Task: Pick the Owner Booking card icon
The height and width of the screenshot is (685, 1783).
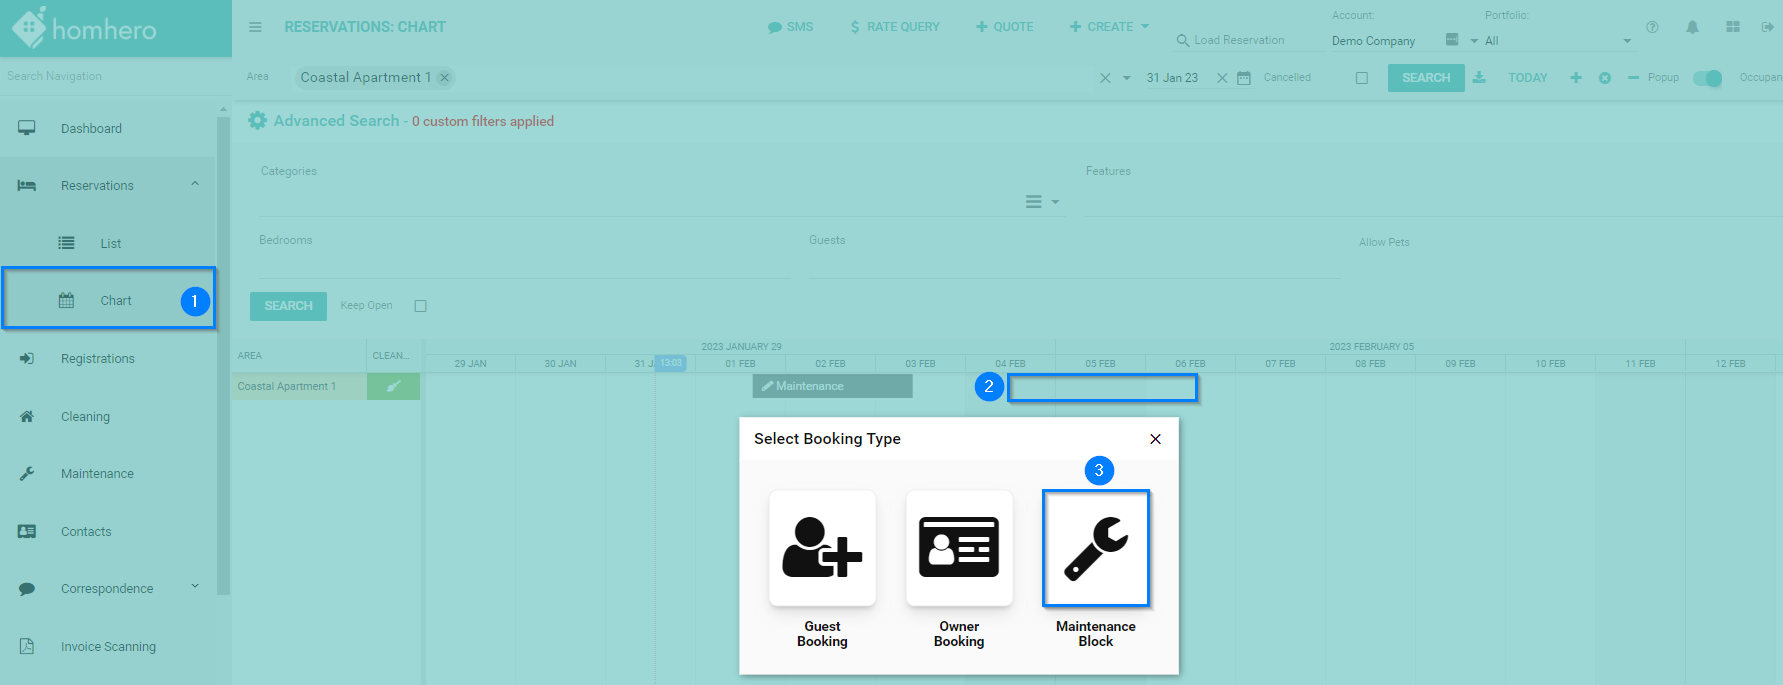Action: tap(959, 548)
